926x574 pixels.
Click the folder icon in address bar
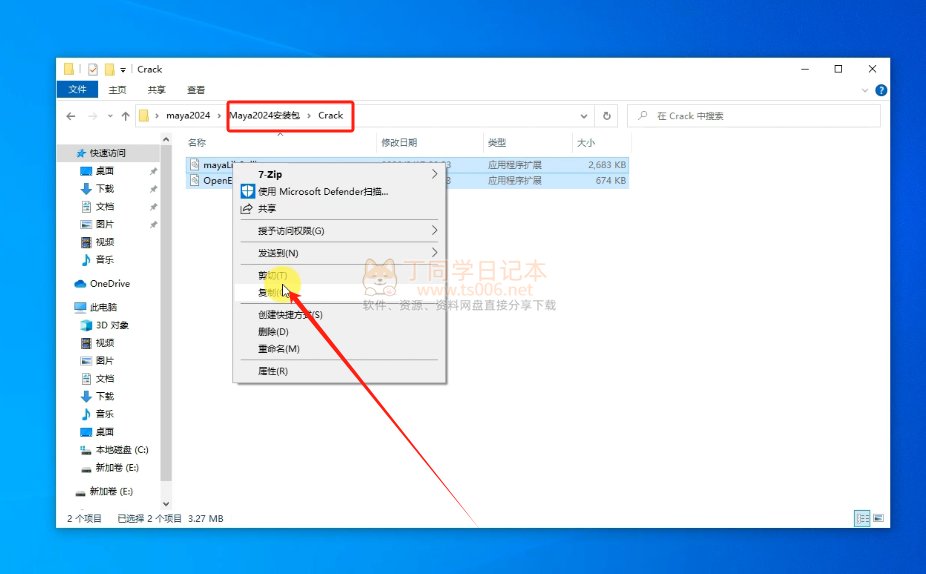pyautogui.click(x=144, y=116)
